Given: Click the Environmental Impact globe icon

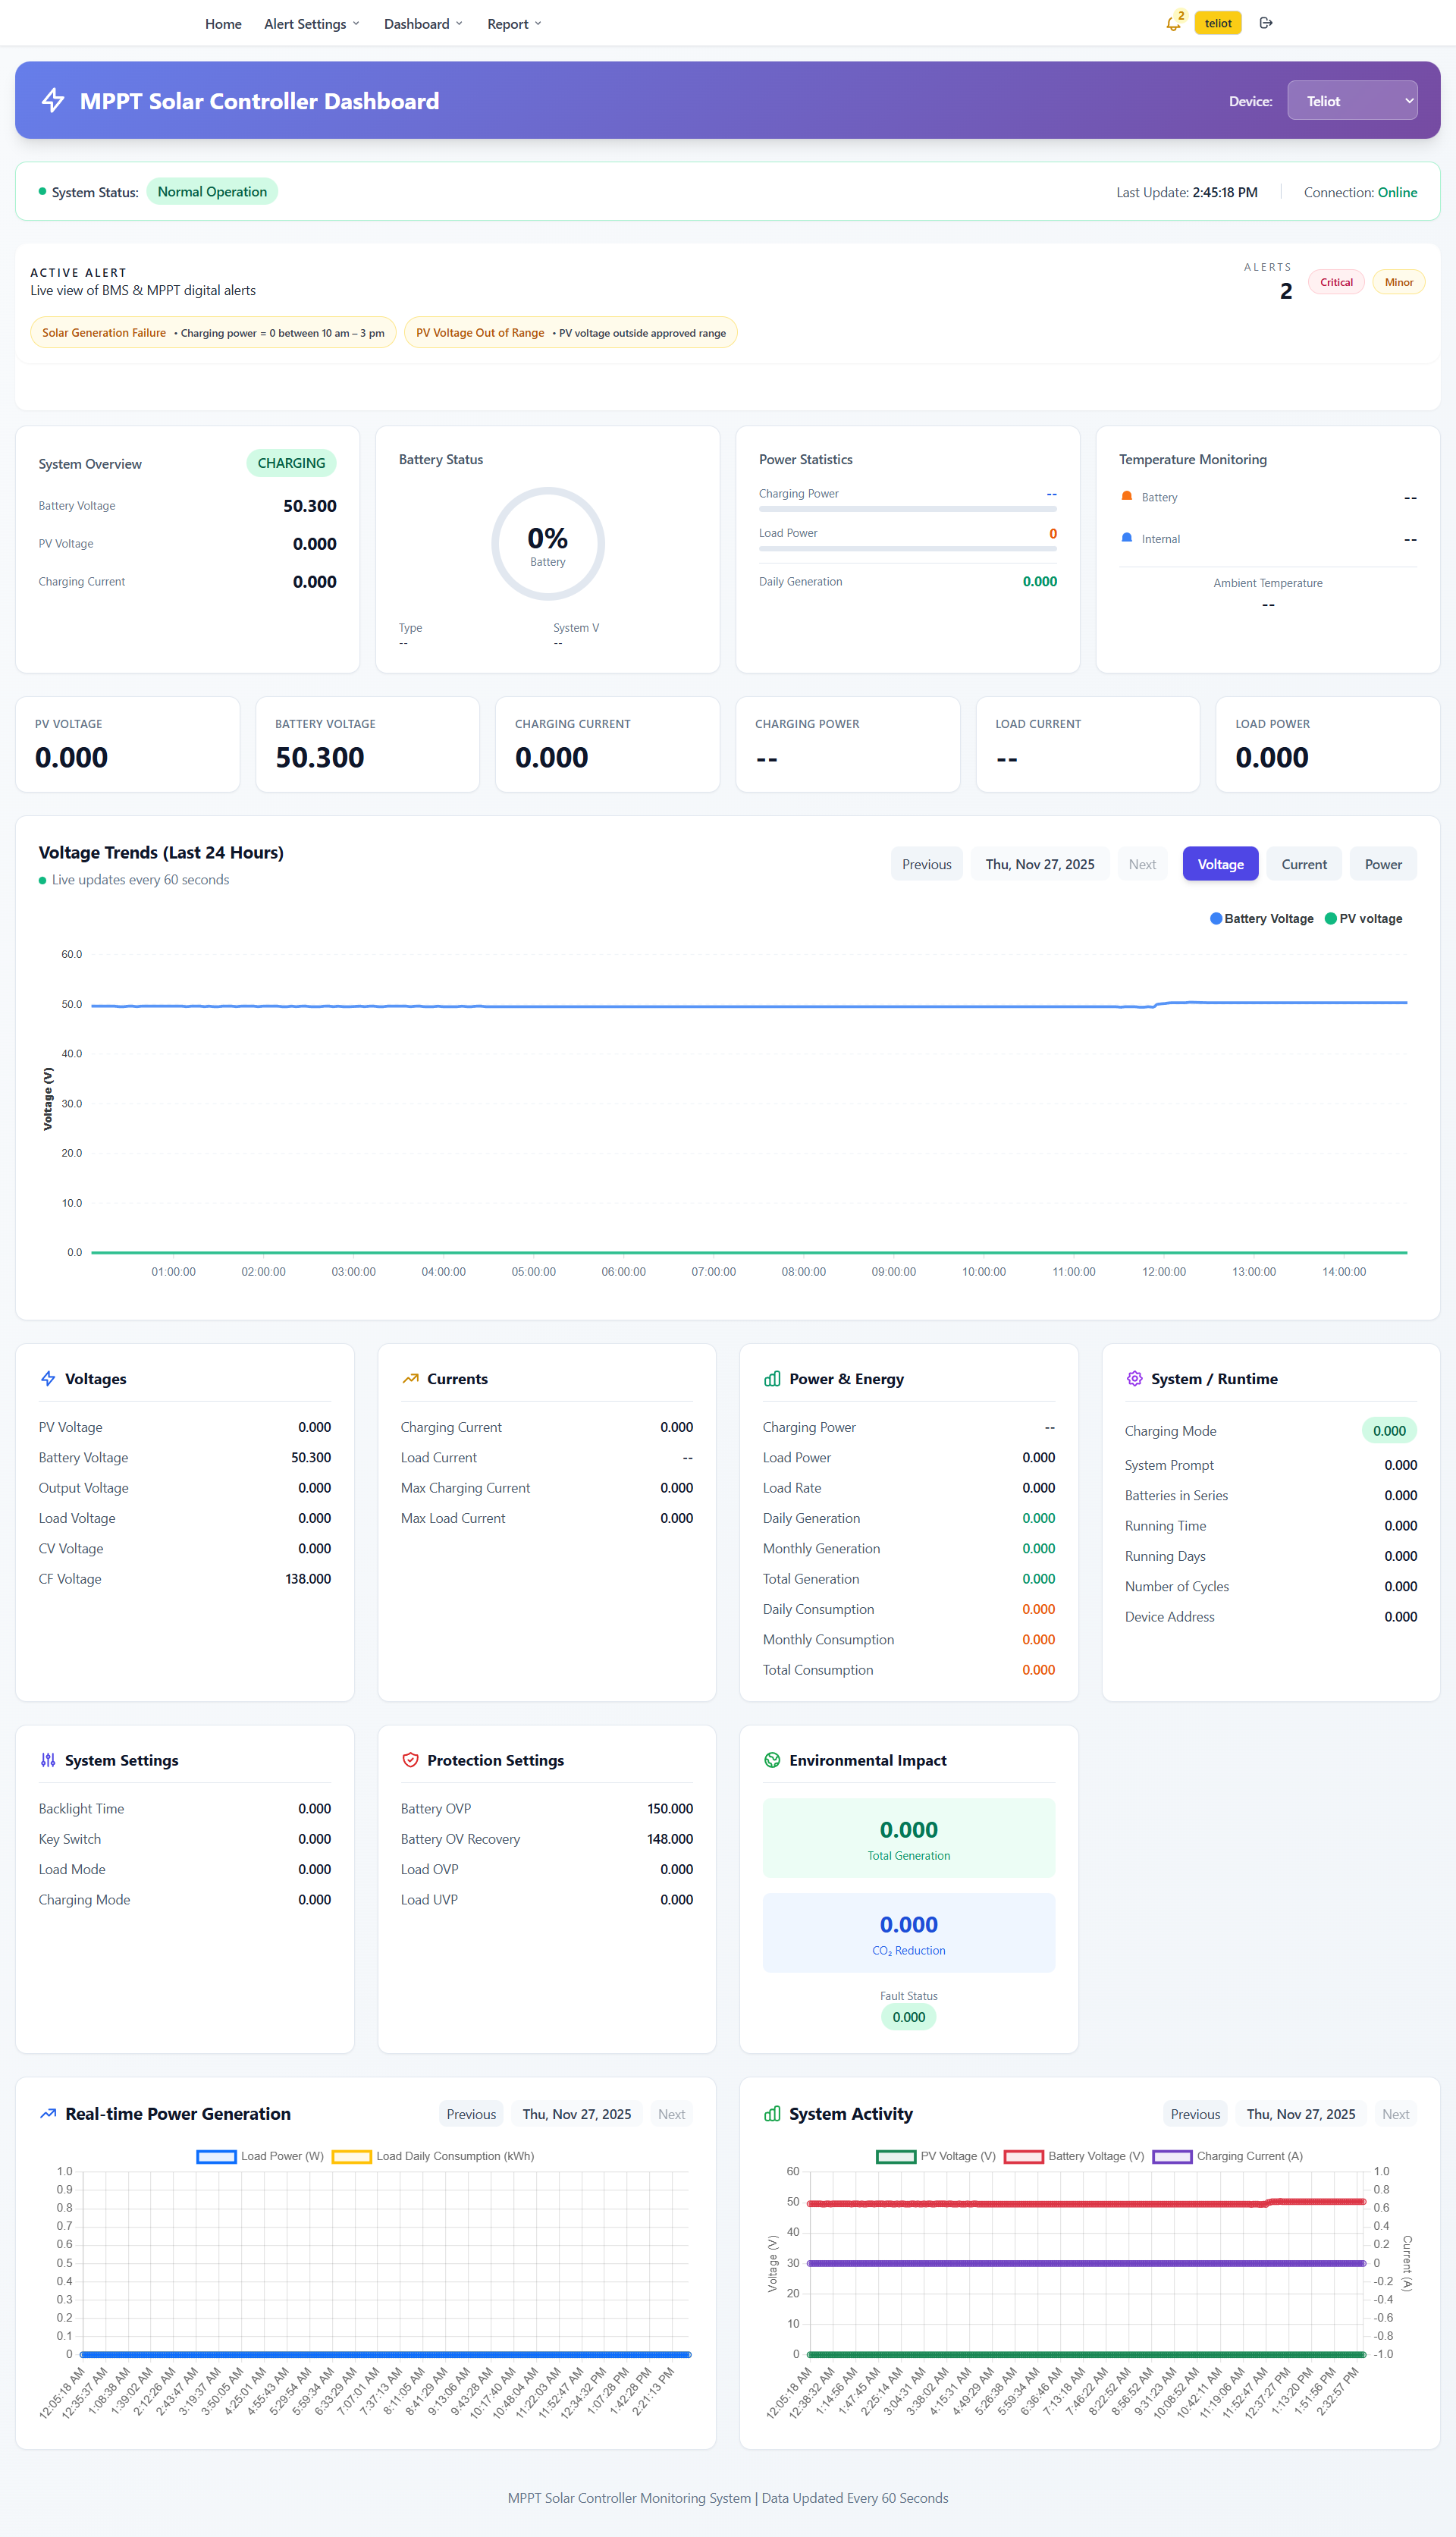Looking at the screenshot, I should (x=772, y=1760).
